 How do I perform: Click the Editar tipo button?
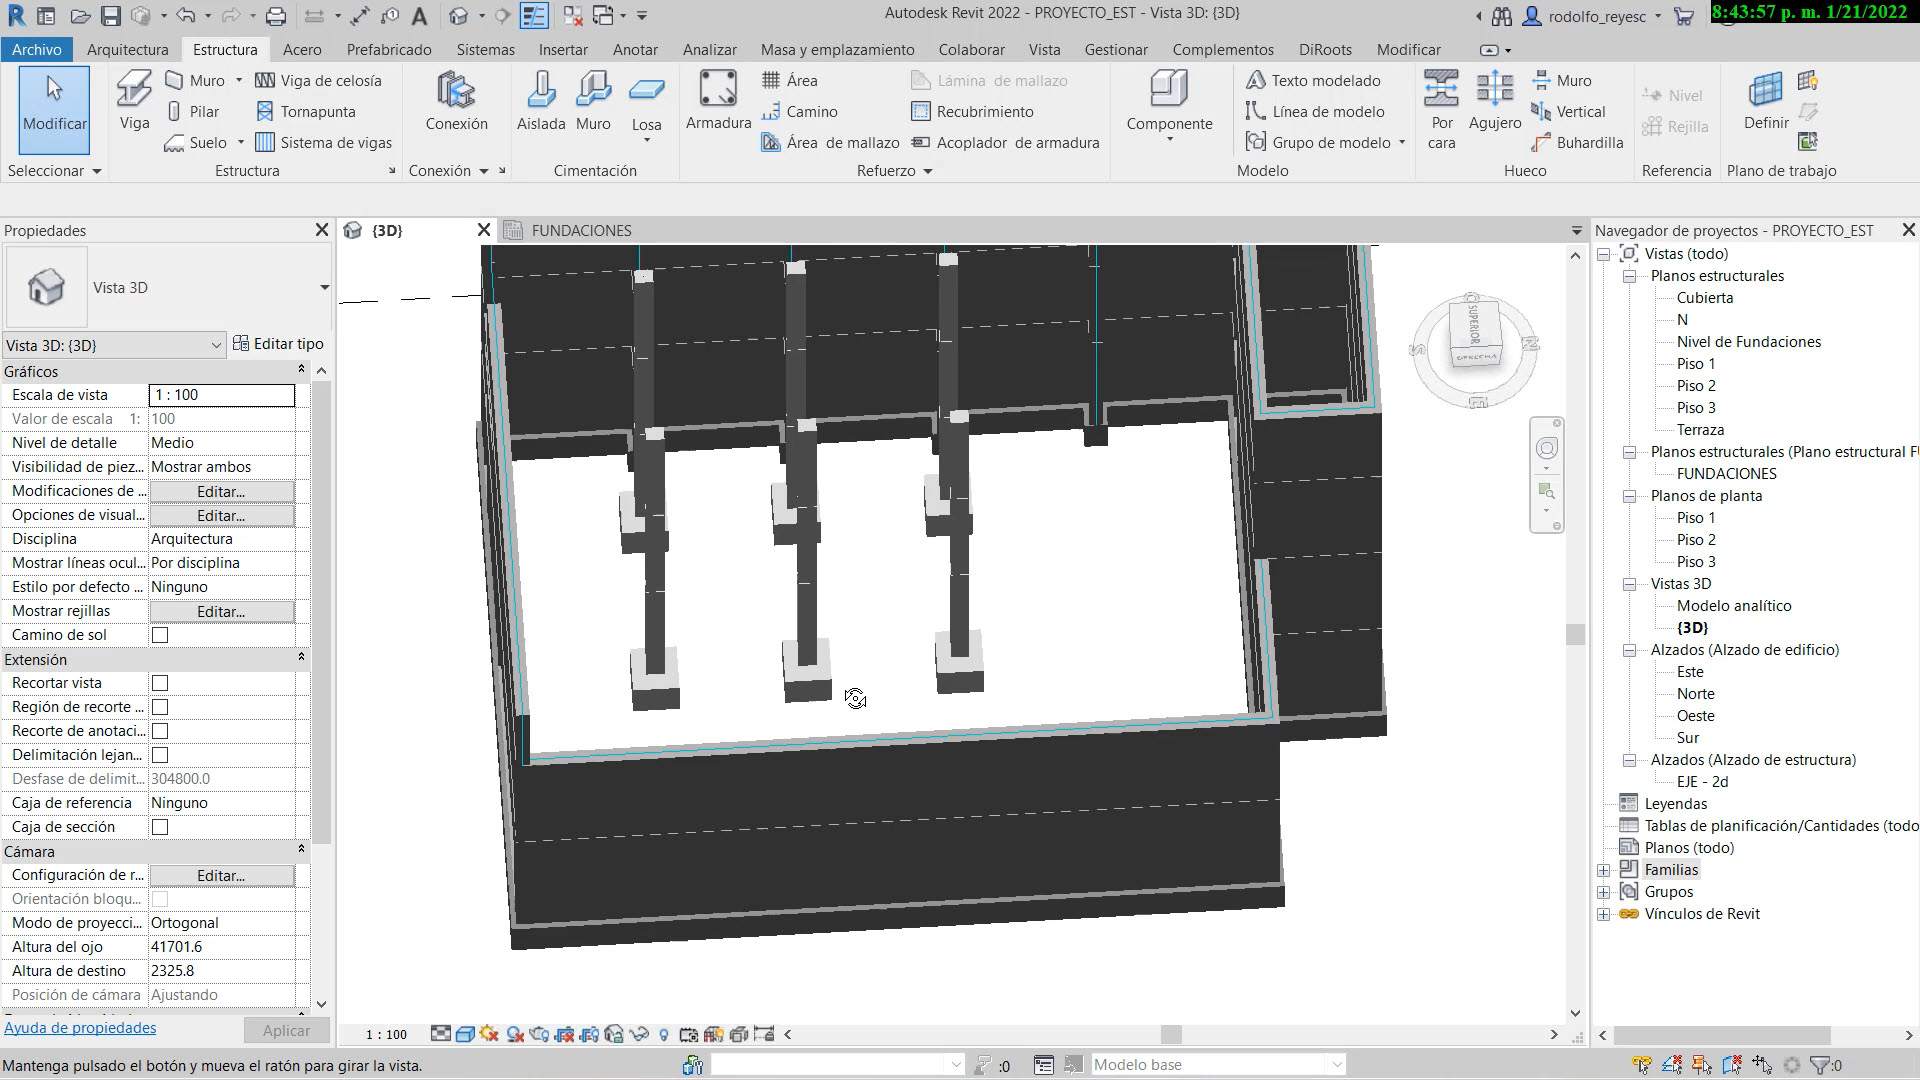(278, 344)
